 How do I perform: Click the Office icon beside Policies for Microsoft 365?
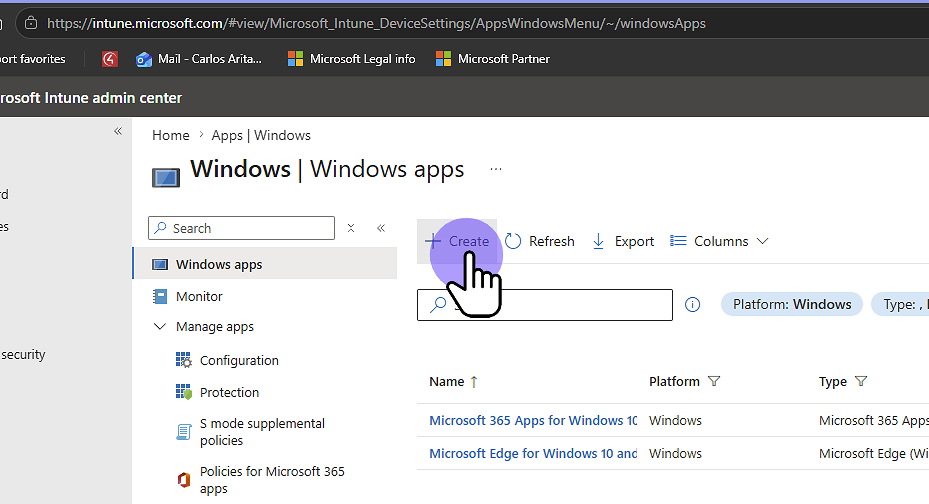tap(184, 480)
